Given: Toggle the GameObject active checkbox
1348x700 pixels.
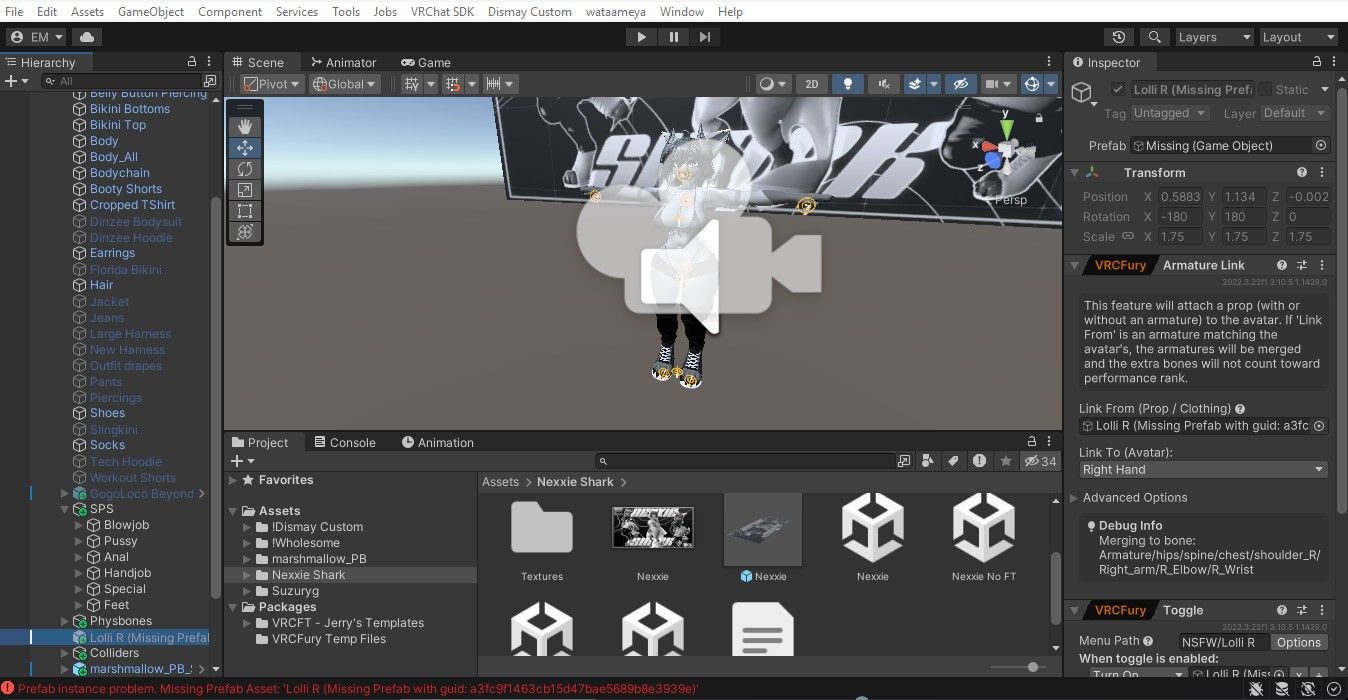Looking at the screenshot, I should point(1118,89).
